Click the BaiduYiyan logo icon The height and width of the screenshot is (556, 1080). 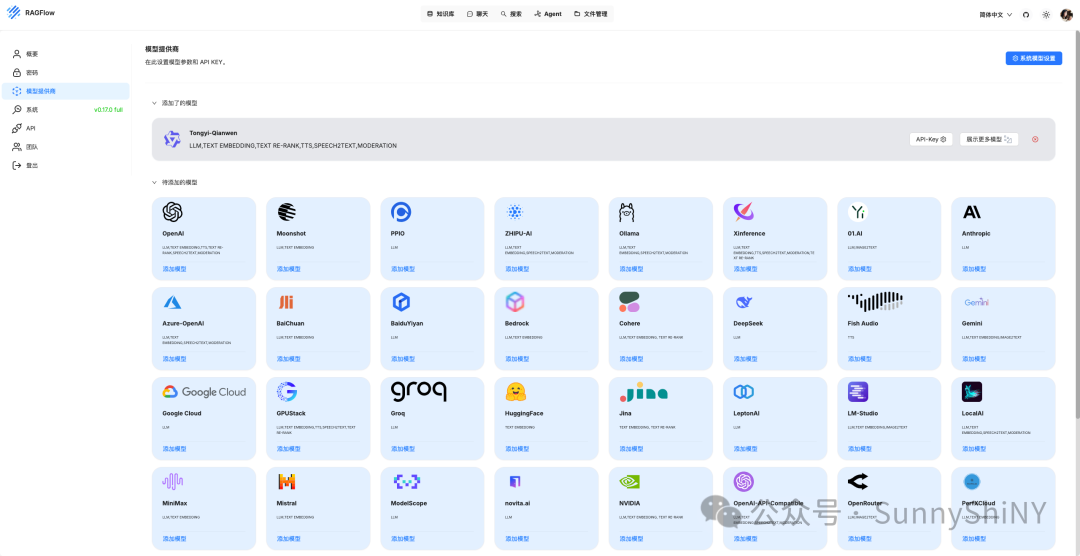click(401, 302)
